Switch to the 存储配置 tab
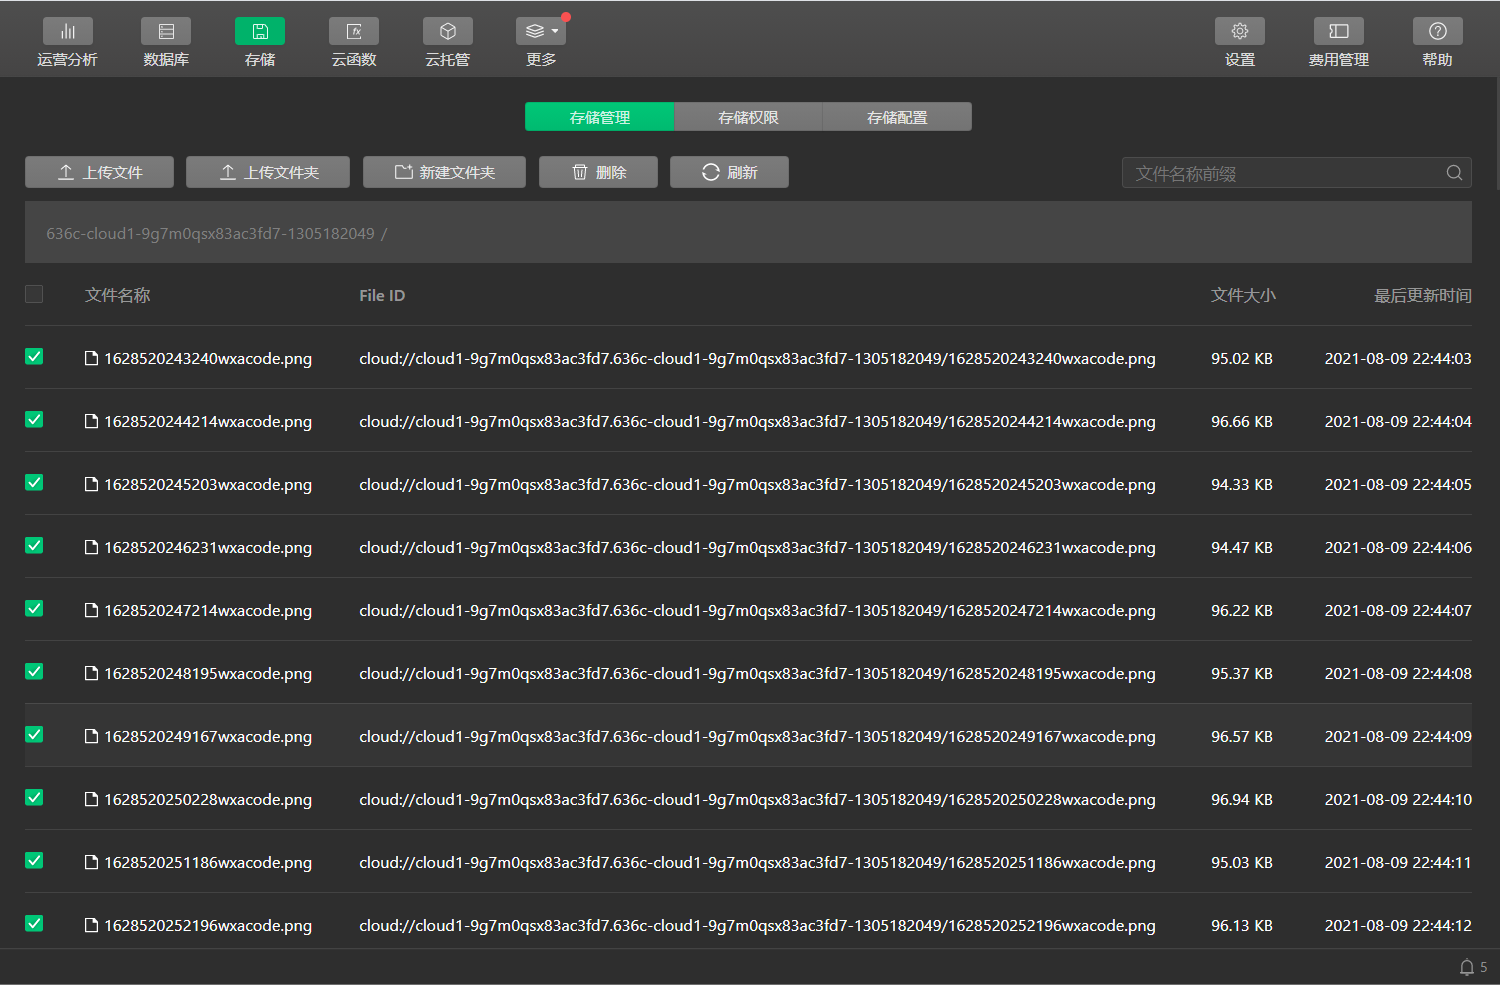 coord(897,117)
